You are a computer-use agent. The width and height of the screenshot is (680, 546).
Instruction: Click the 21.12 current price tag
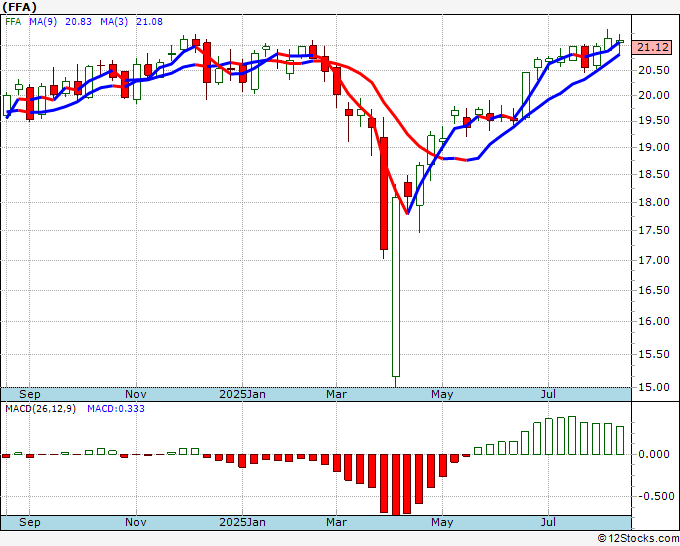(x=652, y=47)
